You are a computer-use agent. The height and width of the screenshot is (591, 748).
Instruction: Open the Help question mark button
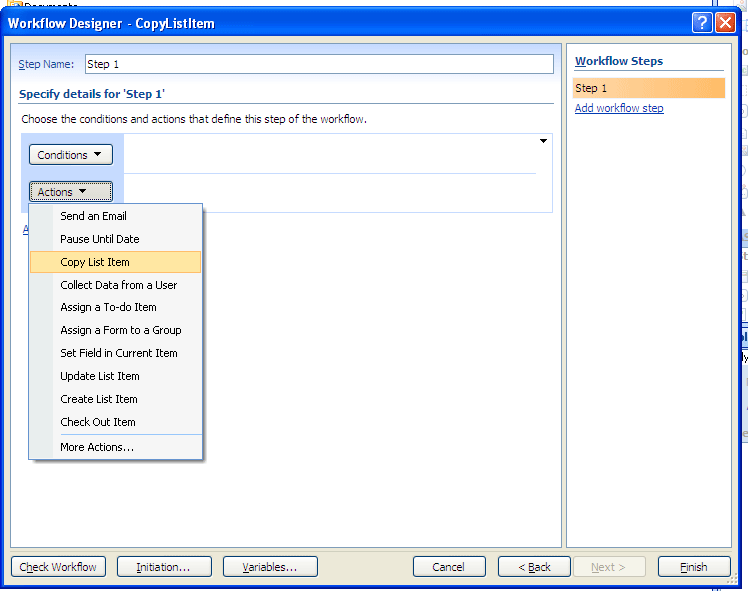[x=702, y=22]
